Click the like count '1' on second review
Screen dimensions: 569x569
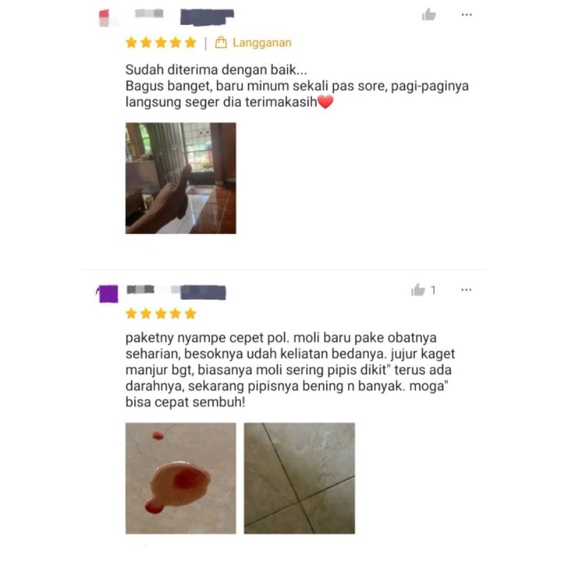433,290
